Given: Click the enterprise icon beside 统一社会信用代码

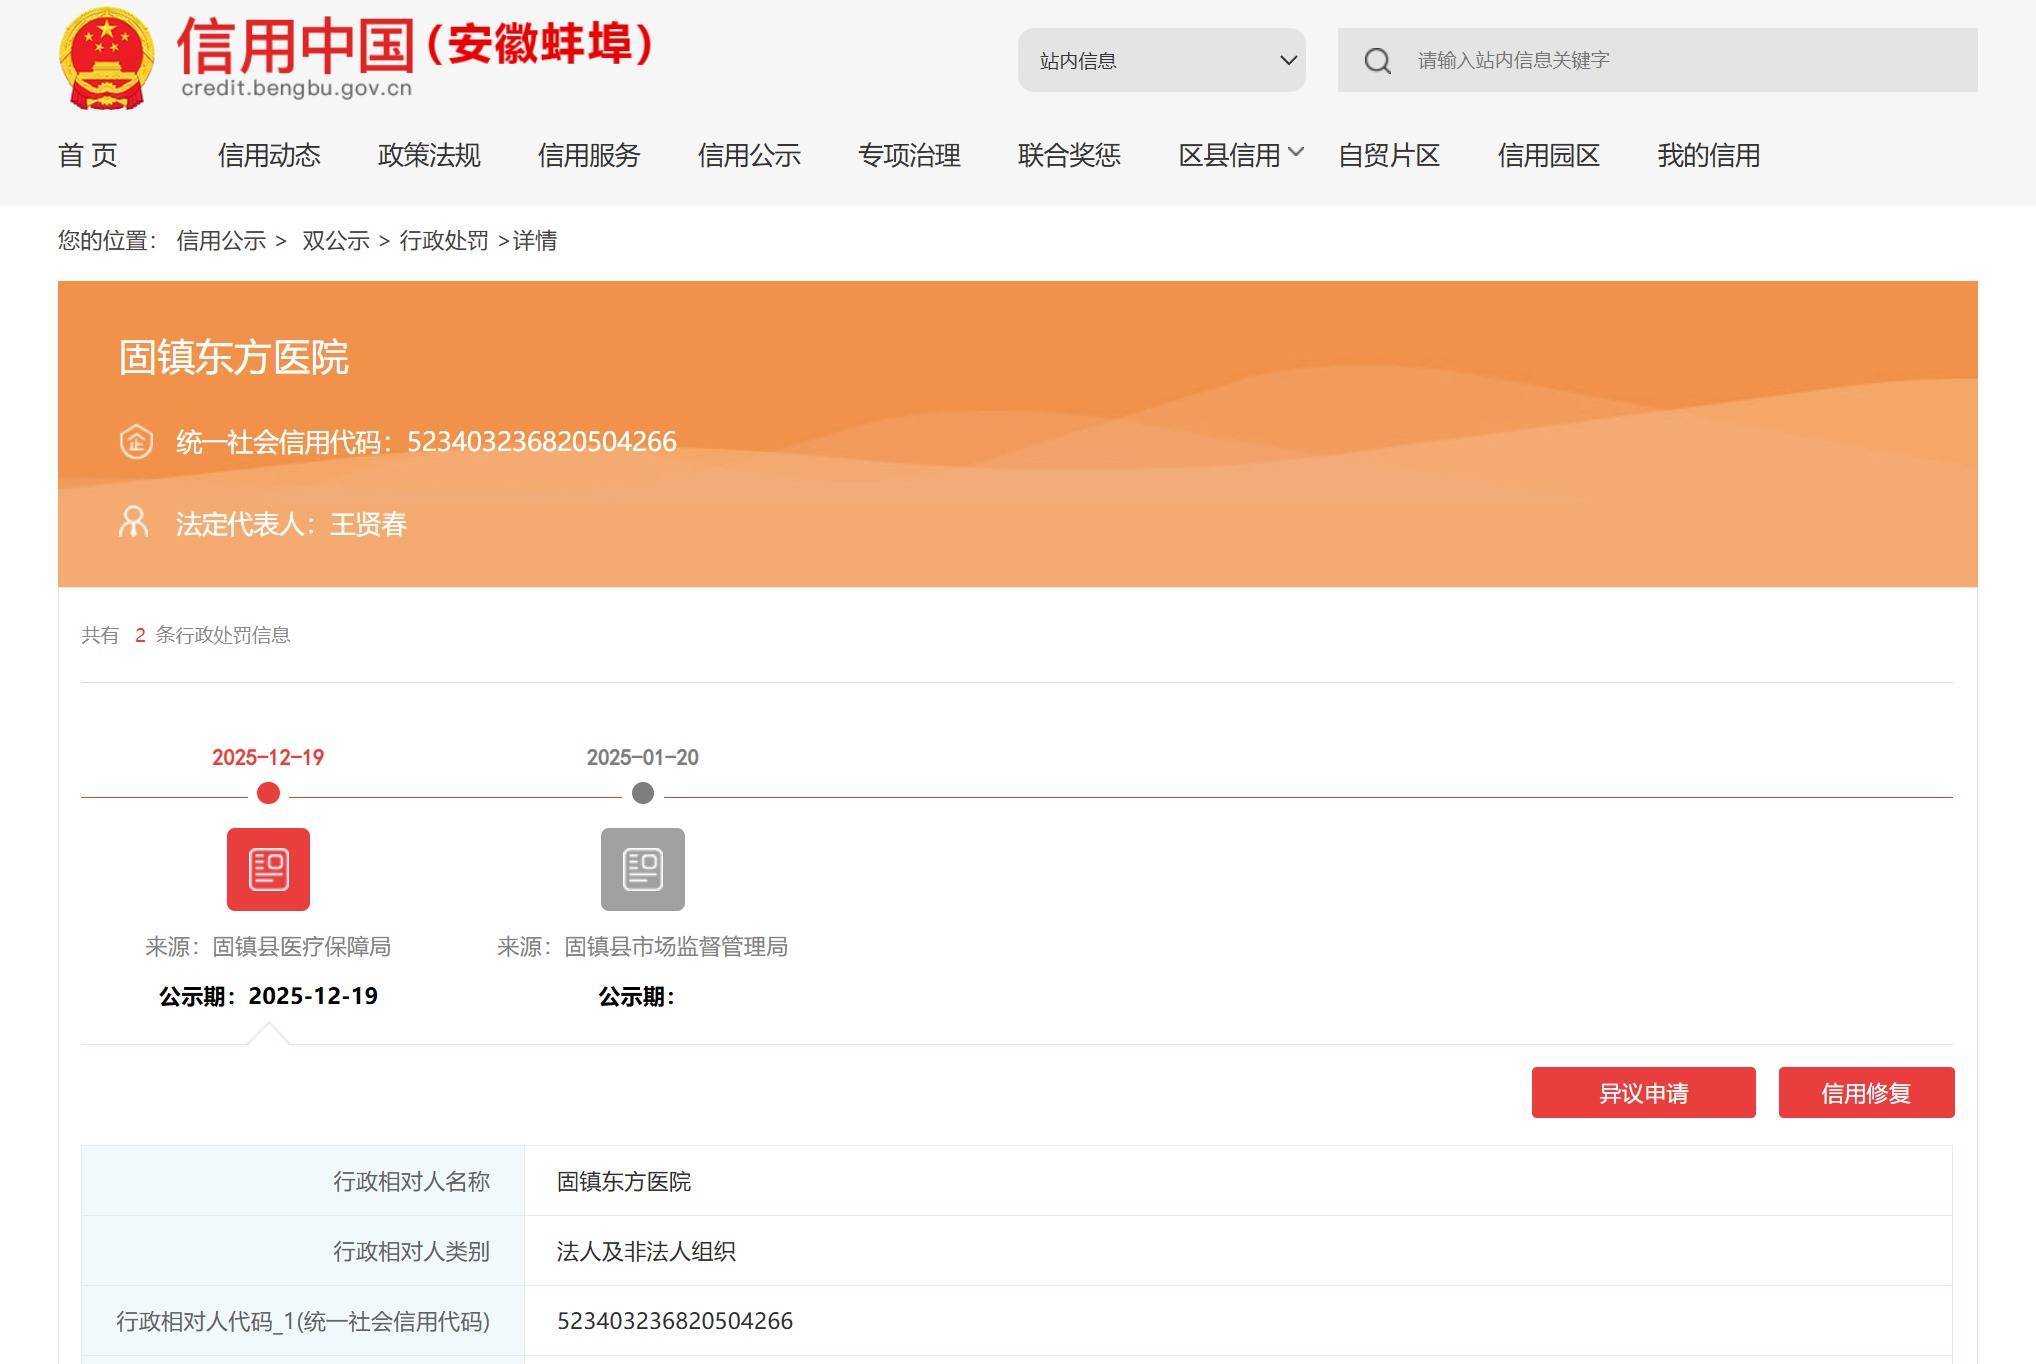Looking at the screenshot, I should click(x=136, y=441).
